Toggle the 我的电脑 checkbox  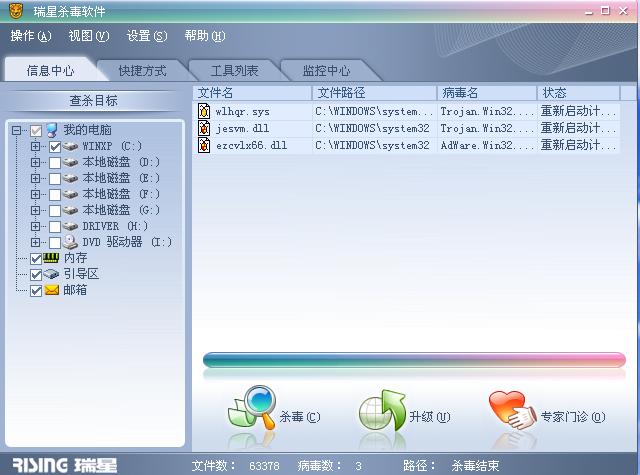point(36,131)
